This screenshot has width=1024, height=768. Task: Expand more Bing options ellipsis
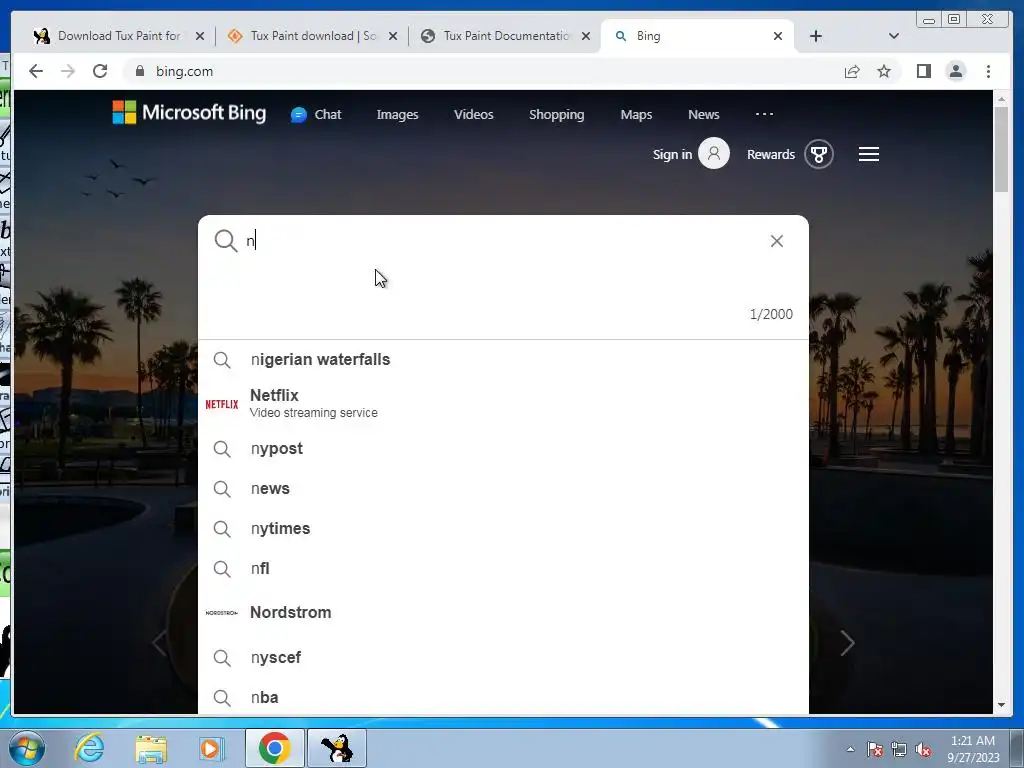click(764, 114)
